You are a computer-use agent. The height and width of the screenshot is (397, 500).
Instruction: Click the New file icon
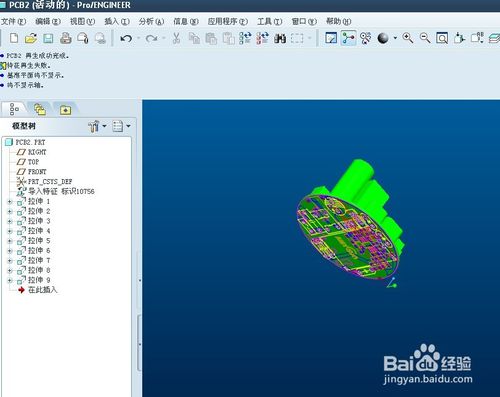(x=14, y=38)
